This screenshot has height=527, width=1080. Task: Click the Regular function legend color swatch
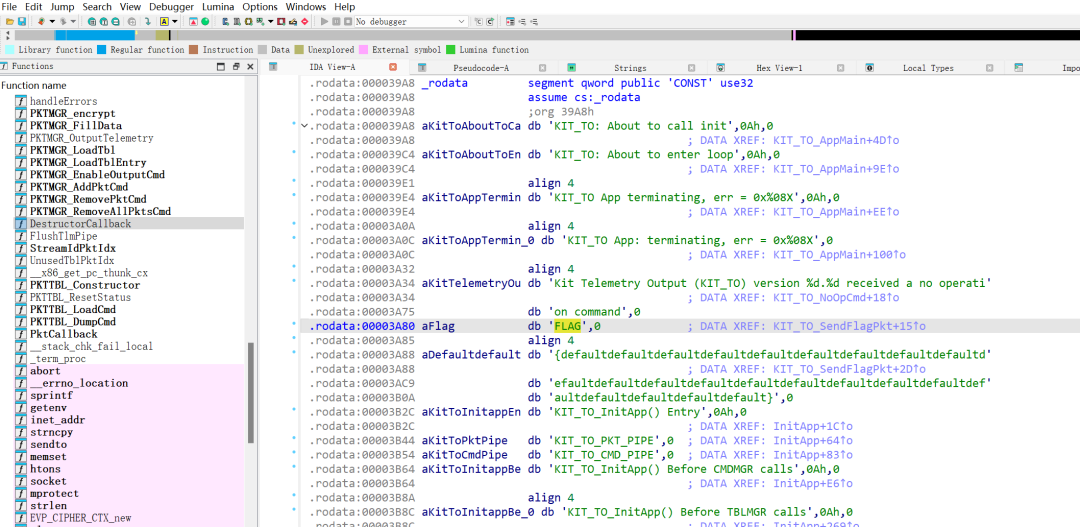[101, 50]
